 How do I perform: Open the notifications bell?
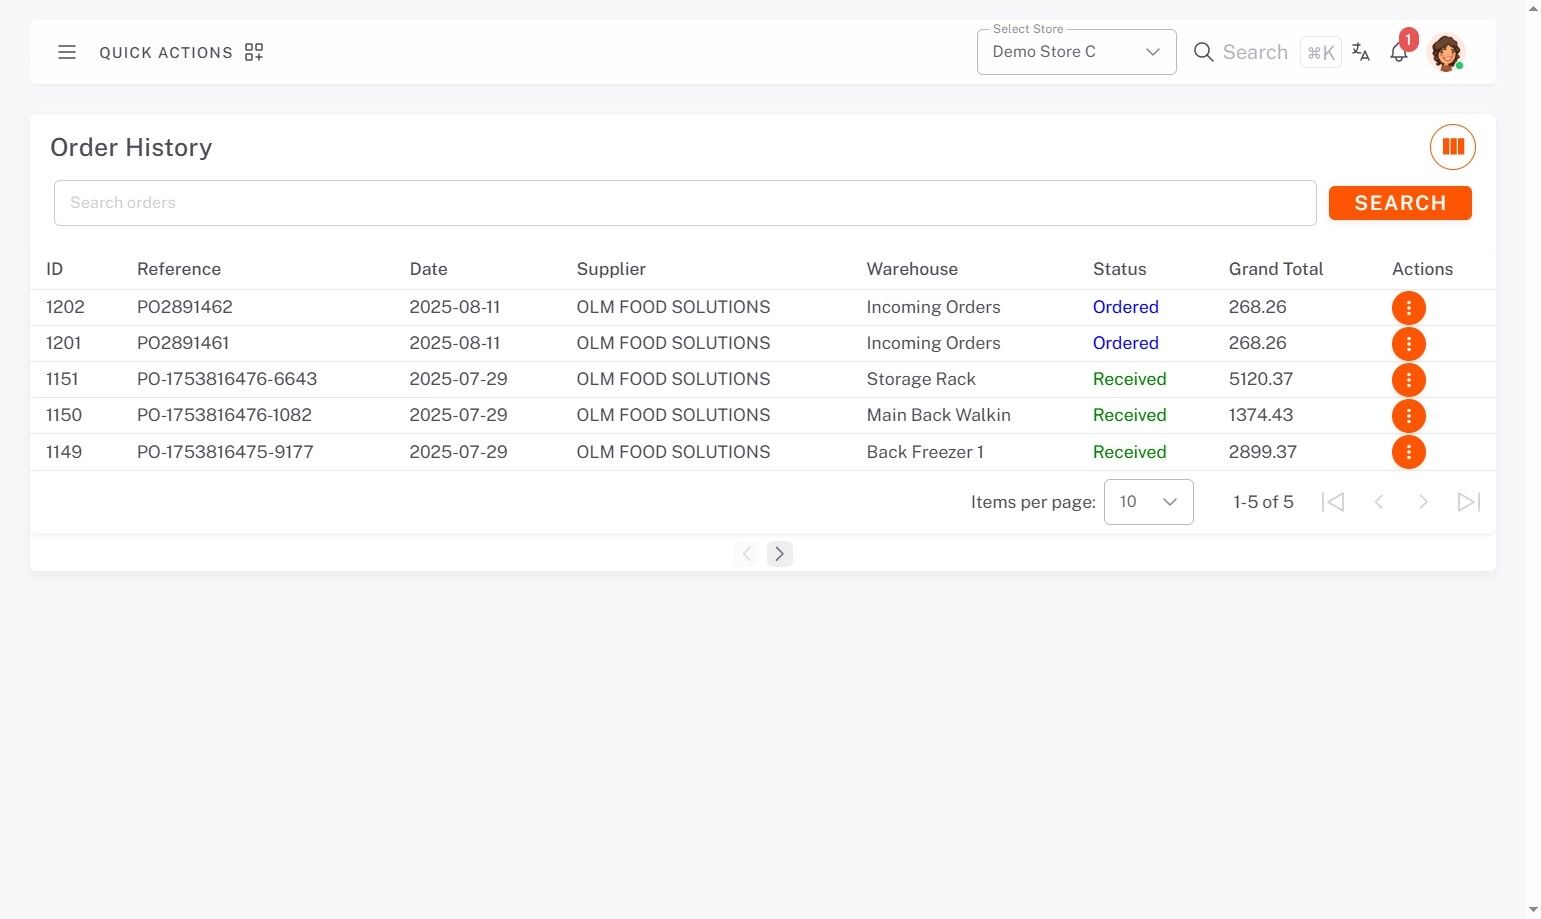point(1398,53)
